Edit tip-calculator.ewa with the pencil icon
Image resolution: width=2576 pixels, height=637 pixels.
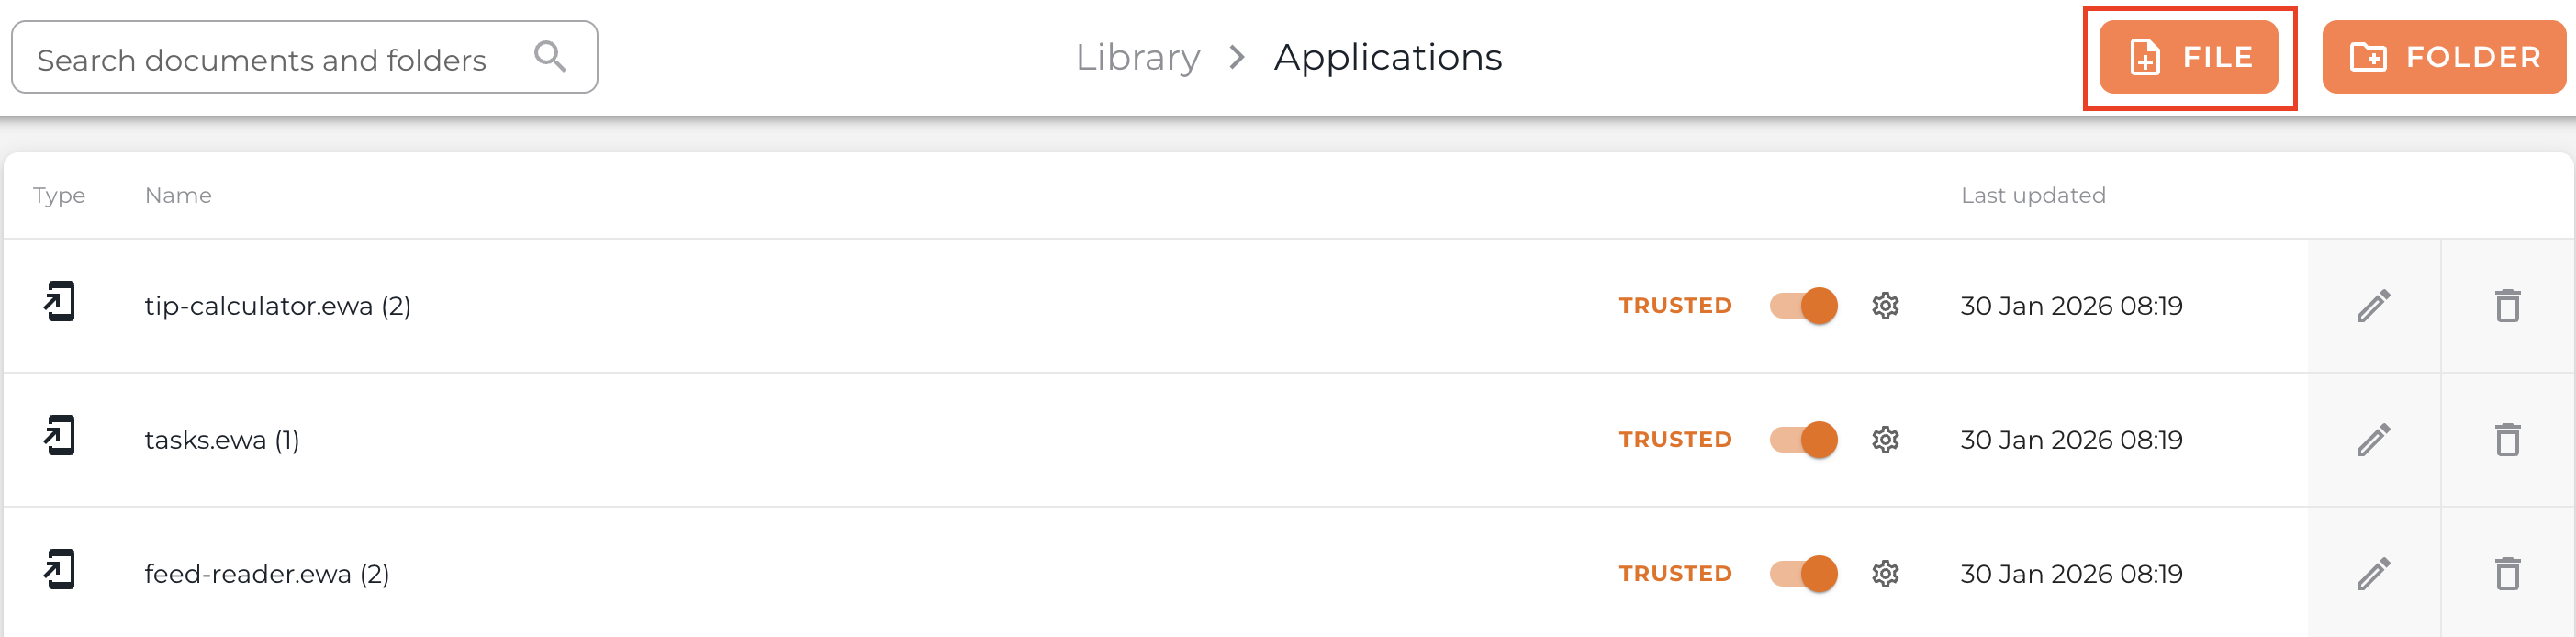click(x=2373, y=306)
